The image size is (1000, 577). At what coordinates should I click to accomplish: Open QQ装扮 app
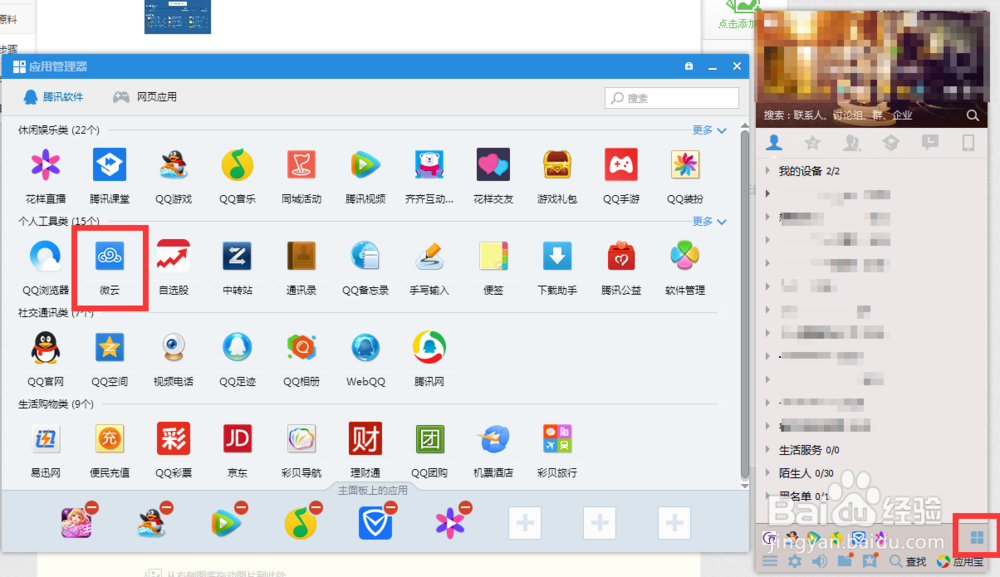(x=685, y=165)
